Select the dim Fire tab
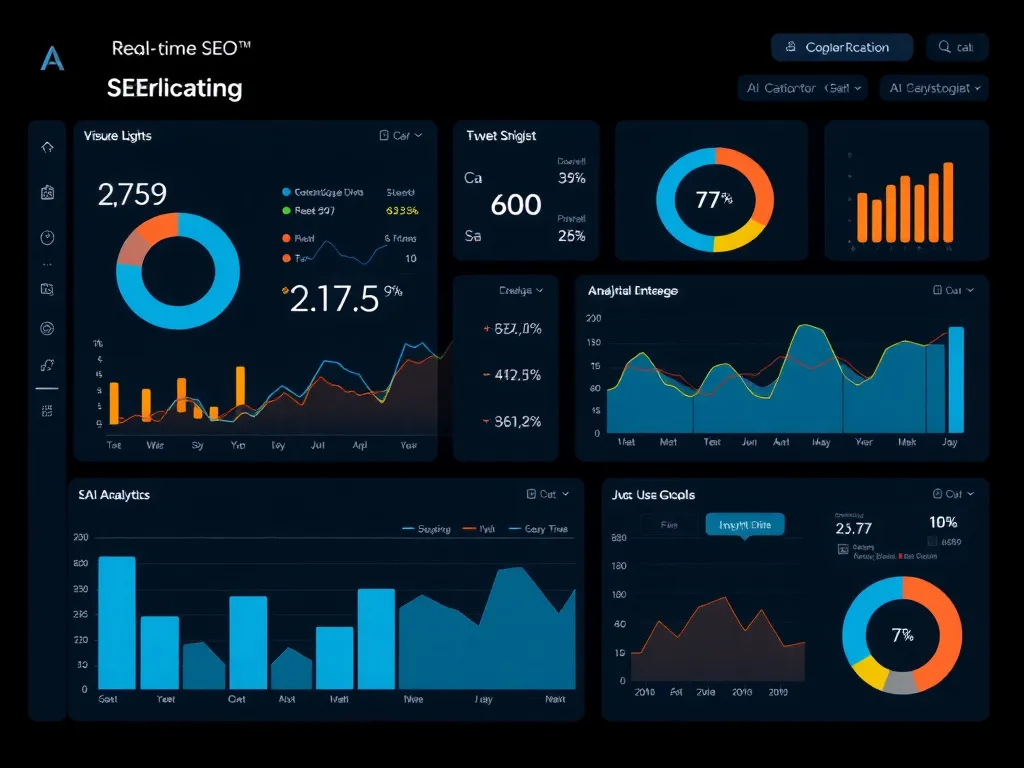The image size is (1024, 768). (x=669, y=524)
